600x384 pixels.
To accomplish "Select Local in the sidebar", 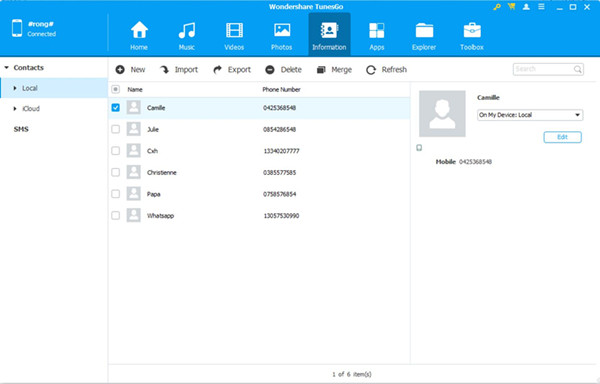I will click(x=54, y=88).
